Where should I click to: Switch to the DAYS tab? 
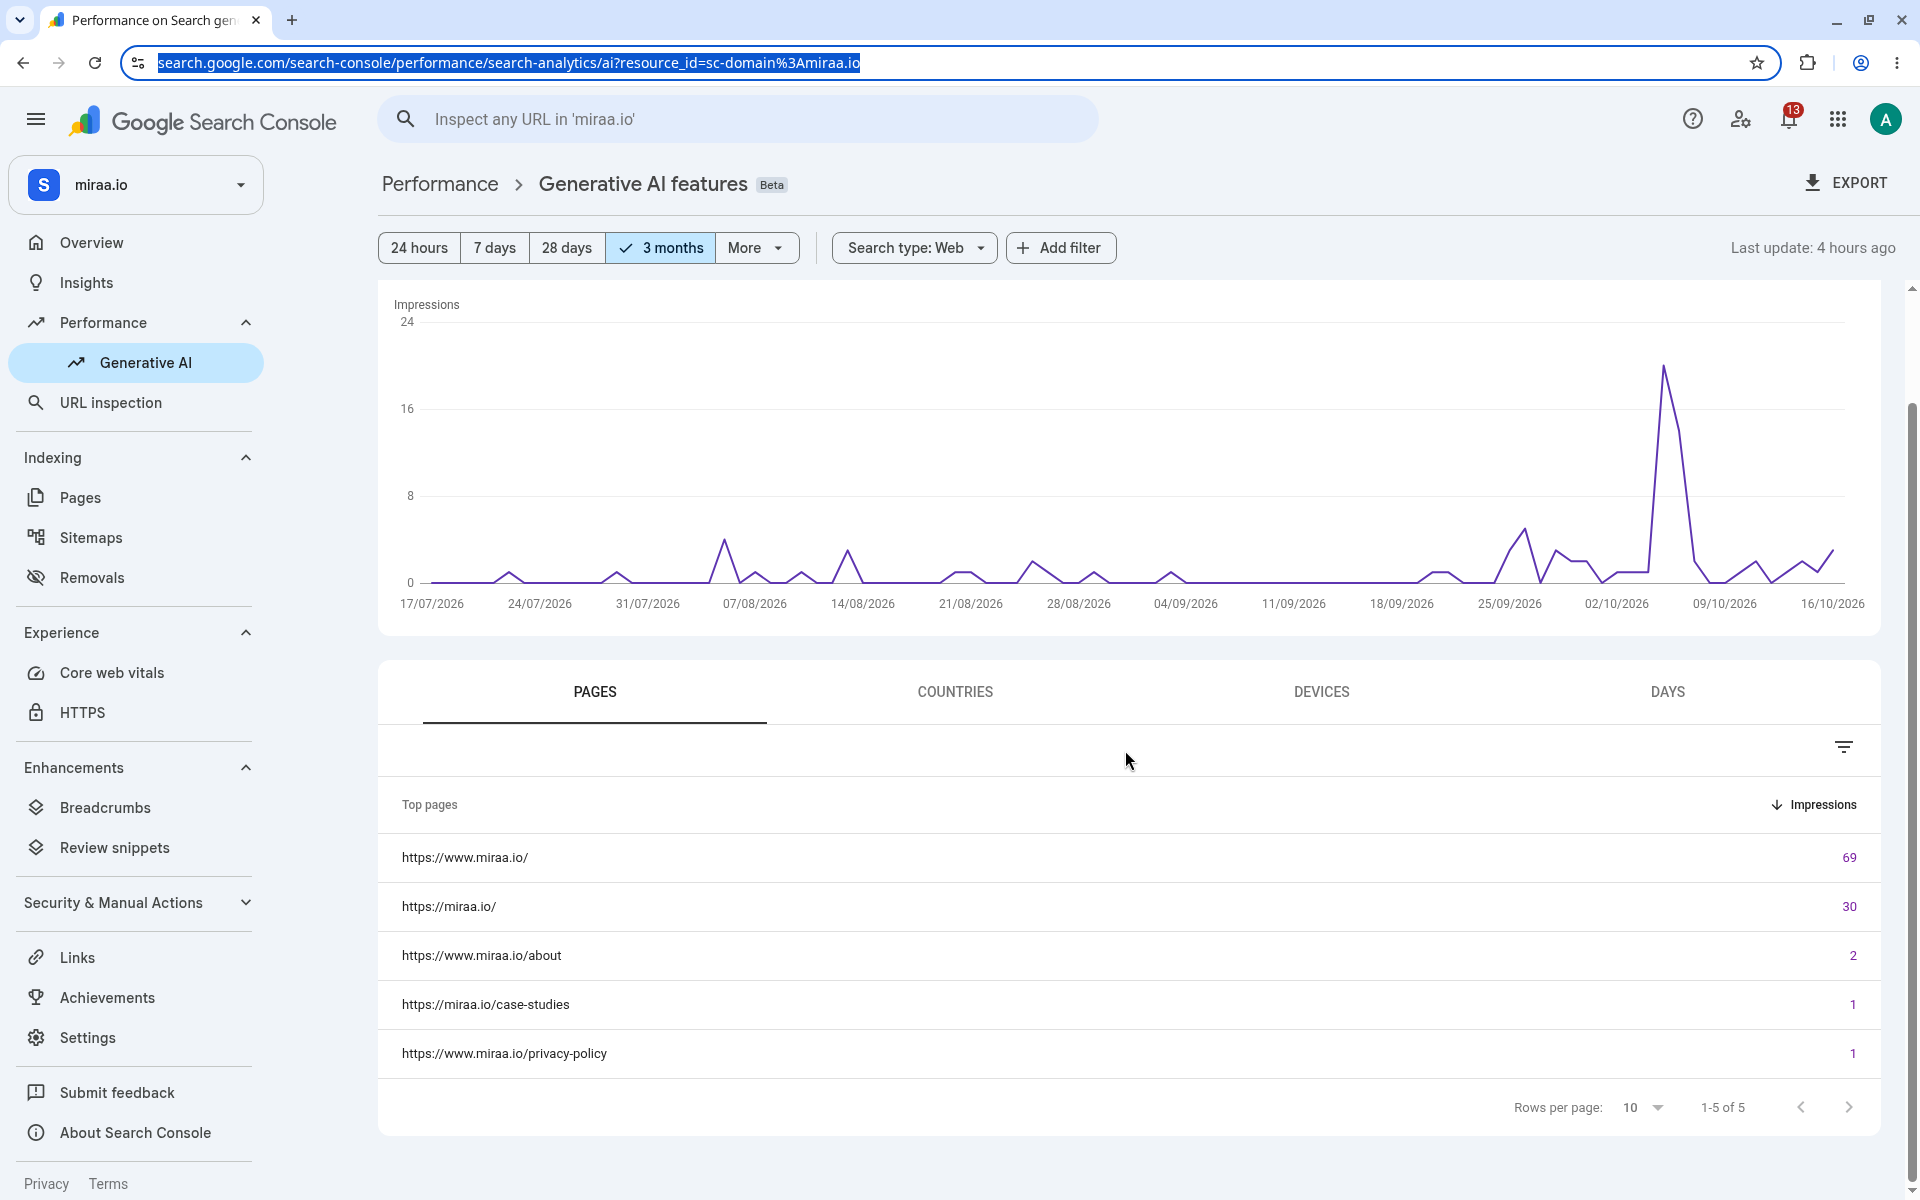click(1667, 692)
